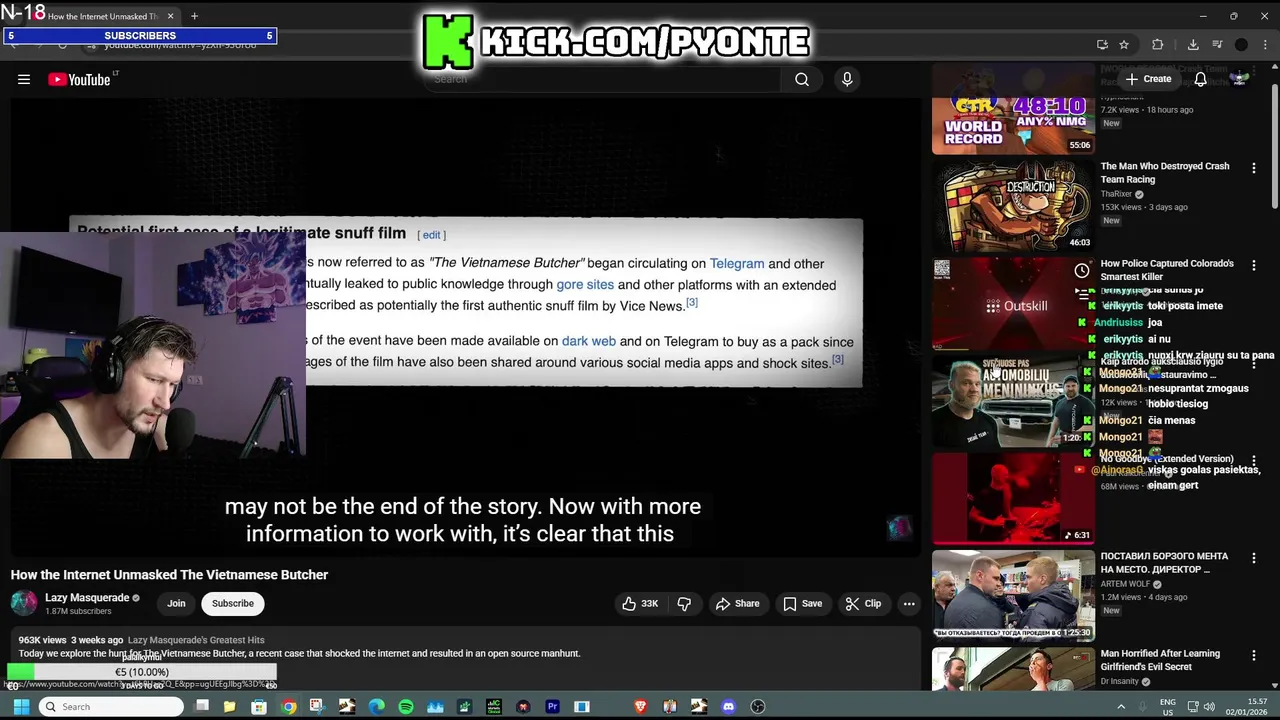The height and width of the screenshot is (720, 1280).
Task: Click the YouTube search input field
Action: pos(604,79)
